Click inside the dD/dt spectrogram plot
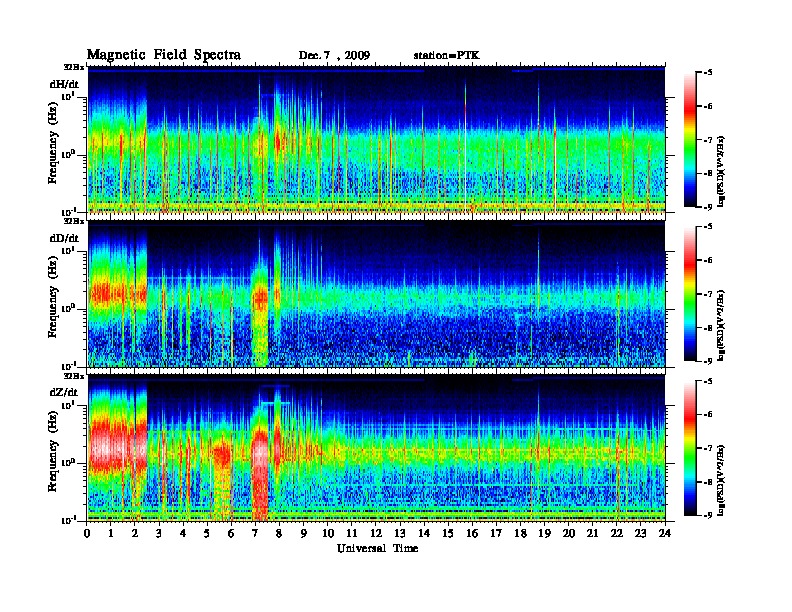Viewport: 792px width, 612px height. (x=376, y=294)
